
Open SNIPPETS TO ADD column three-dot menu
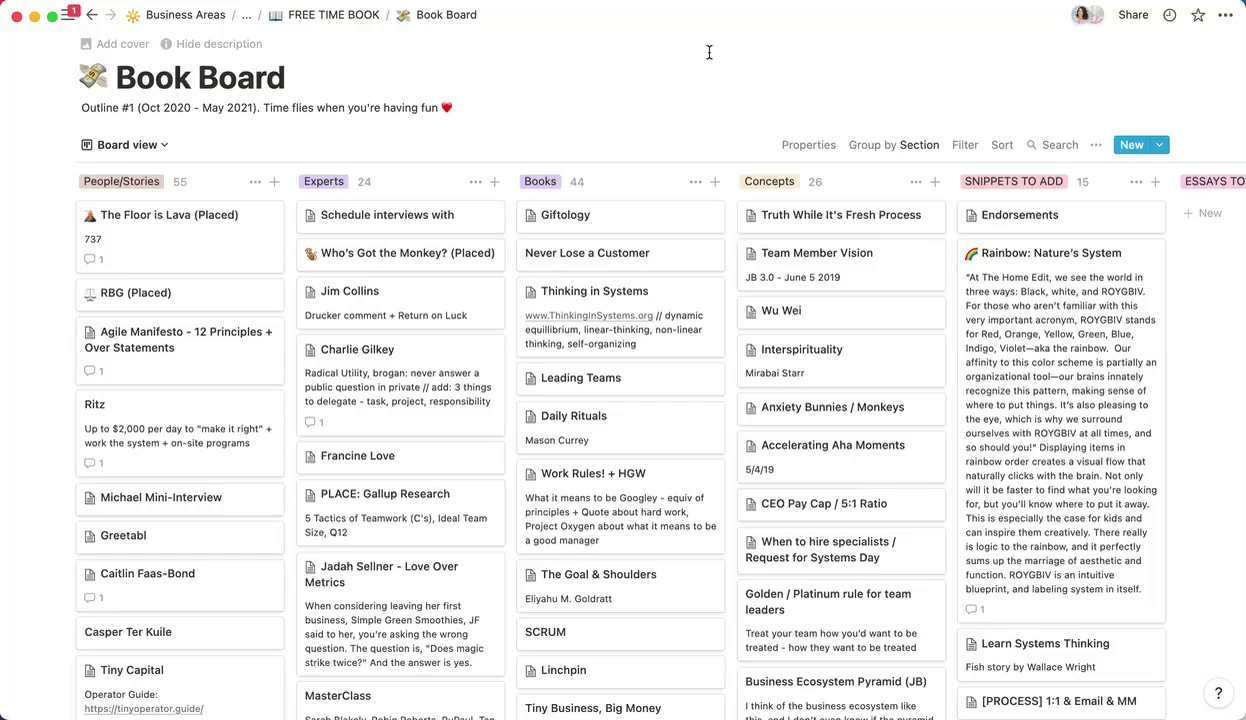tap(1135, 182)
